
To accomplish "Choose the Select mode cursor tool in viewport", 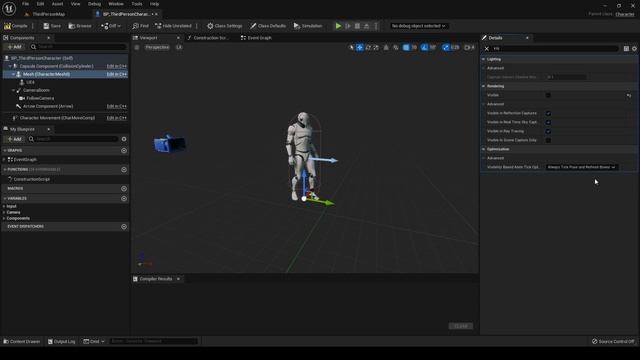I will point(351,47).
